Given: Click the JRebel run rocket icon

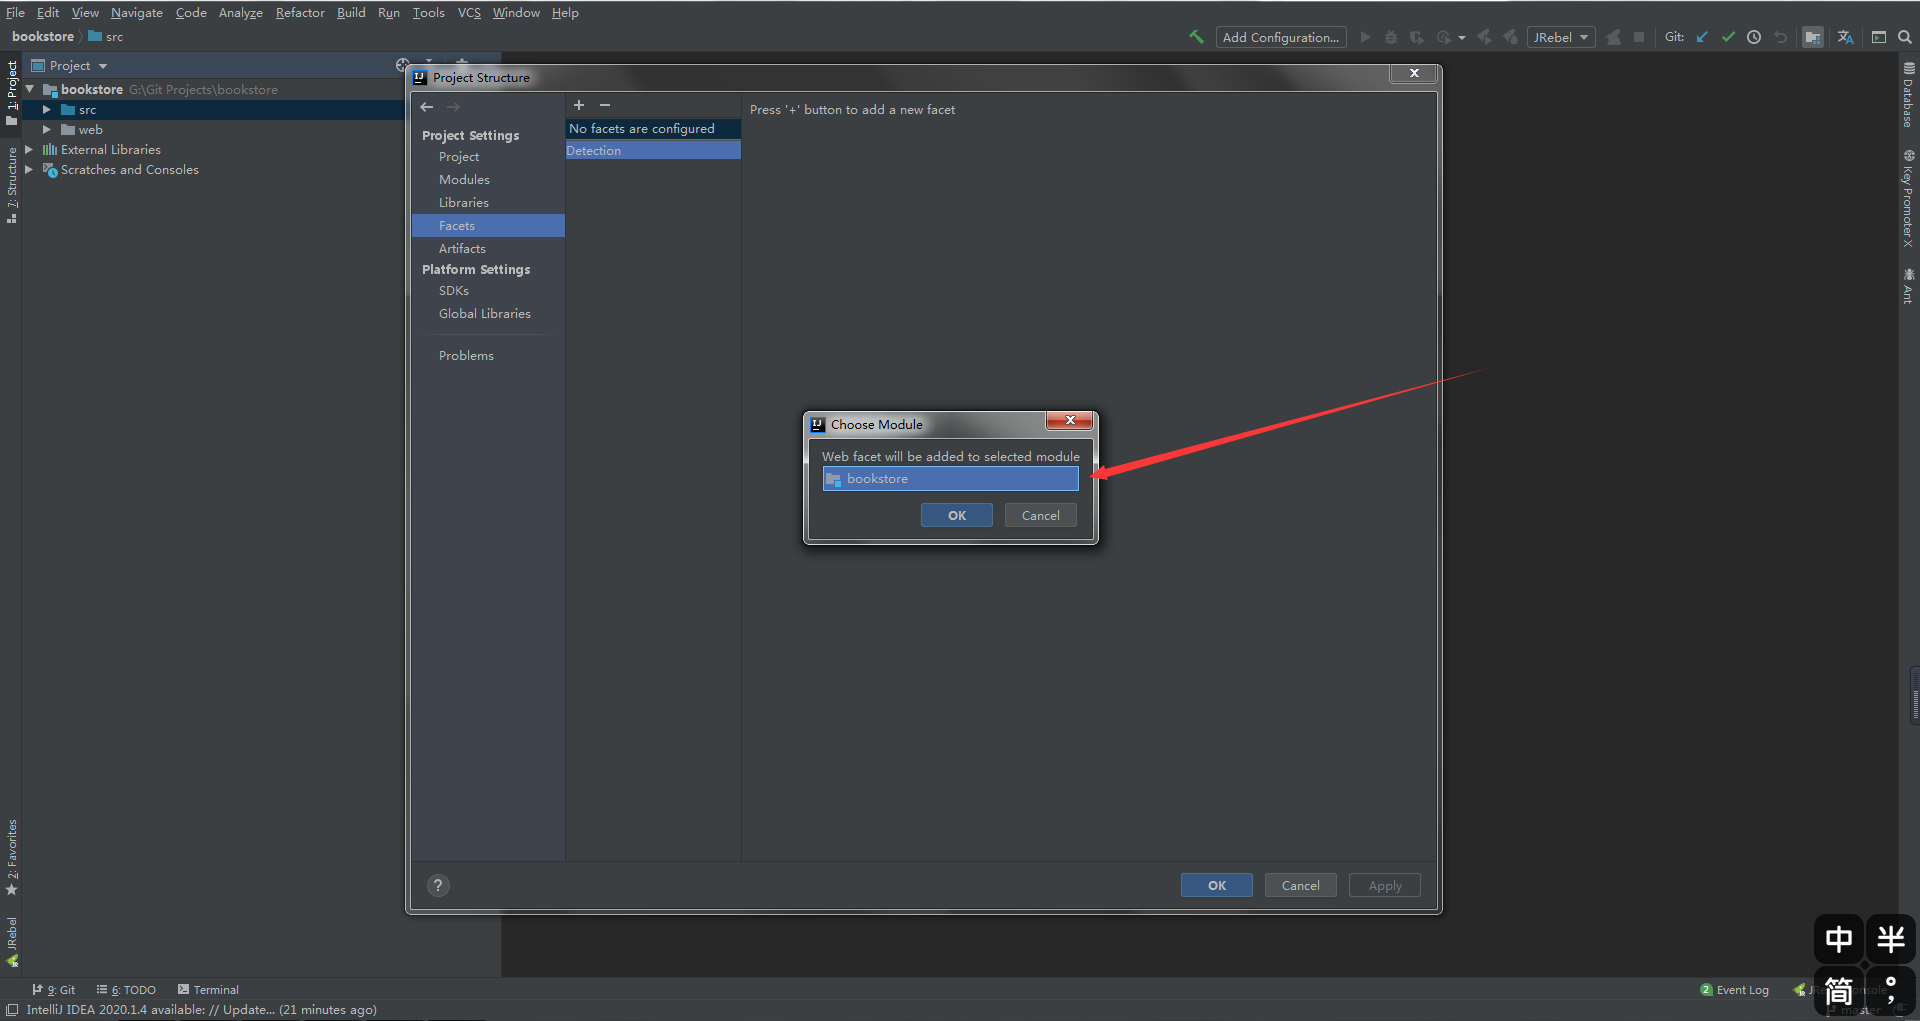Looking at the screenshot, I should (x=1484, y=37).
